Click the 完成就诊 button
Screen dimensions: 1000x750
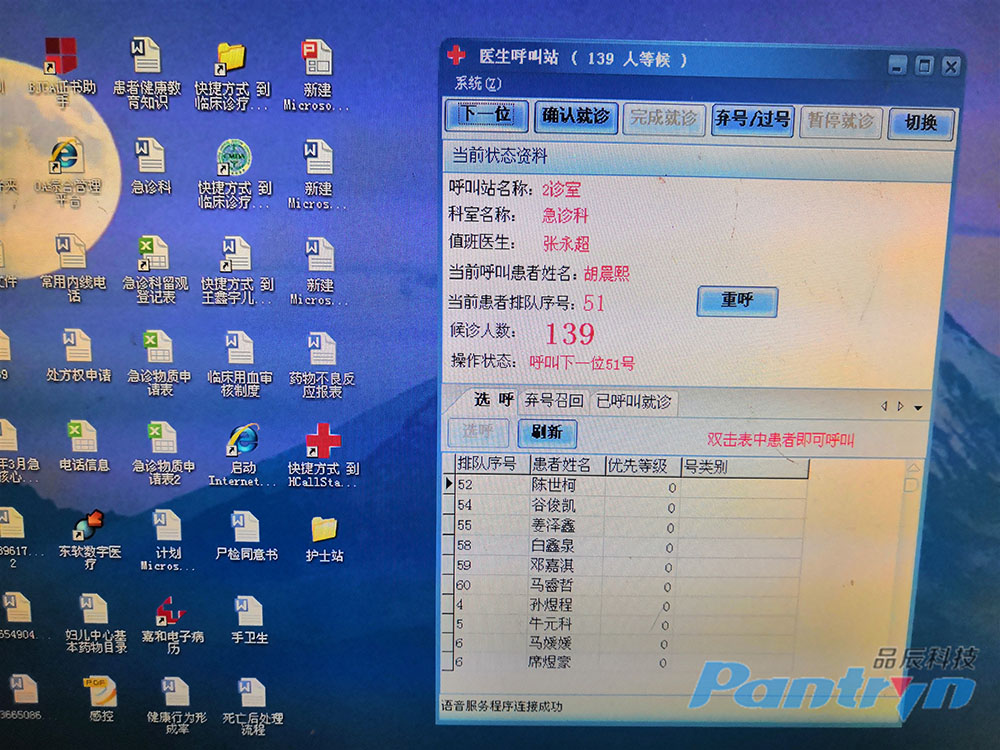[663, 119]
